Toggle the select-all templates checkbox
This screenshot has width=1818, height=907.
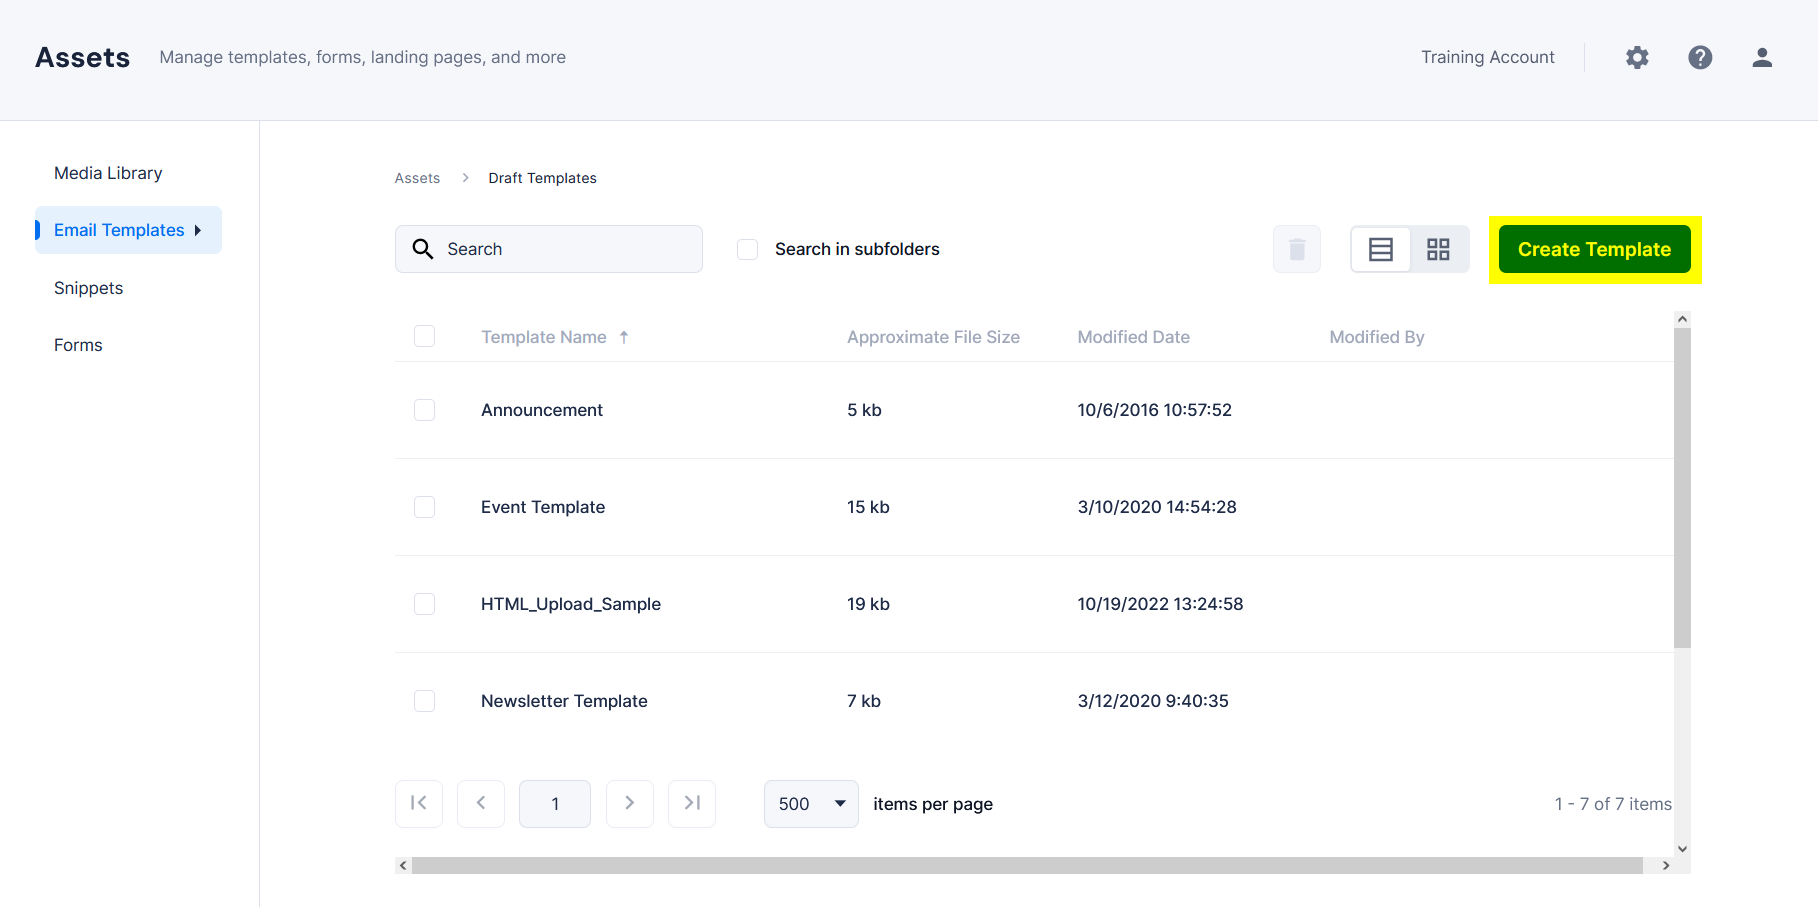click(424, 336)
